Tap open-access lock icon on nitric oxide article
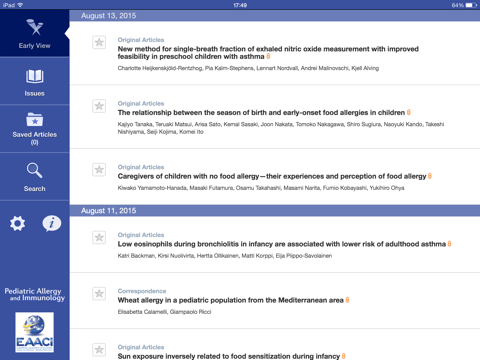 click(268, 56)
